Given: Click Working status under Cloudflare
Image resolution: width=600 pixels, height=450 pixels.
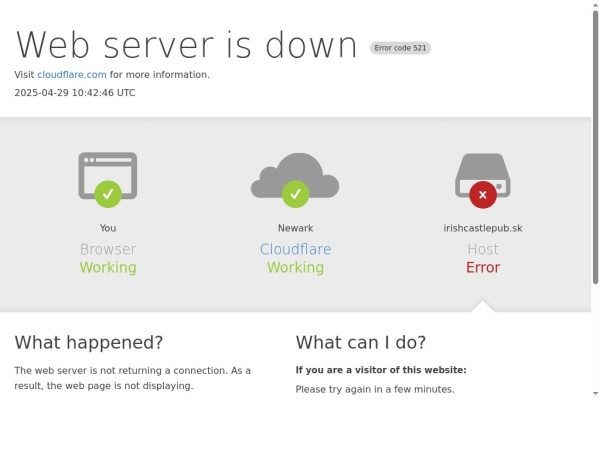Looking at the screenshot, I should coord(295,267).
